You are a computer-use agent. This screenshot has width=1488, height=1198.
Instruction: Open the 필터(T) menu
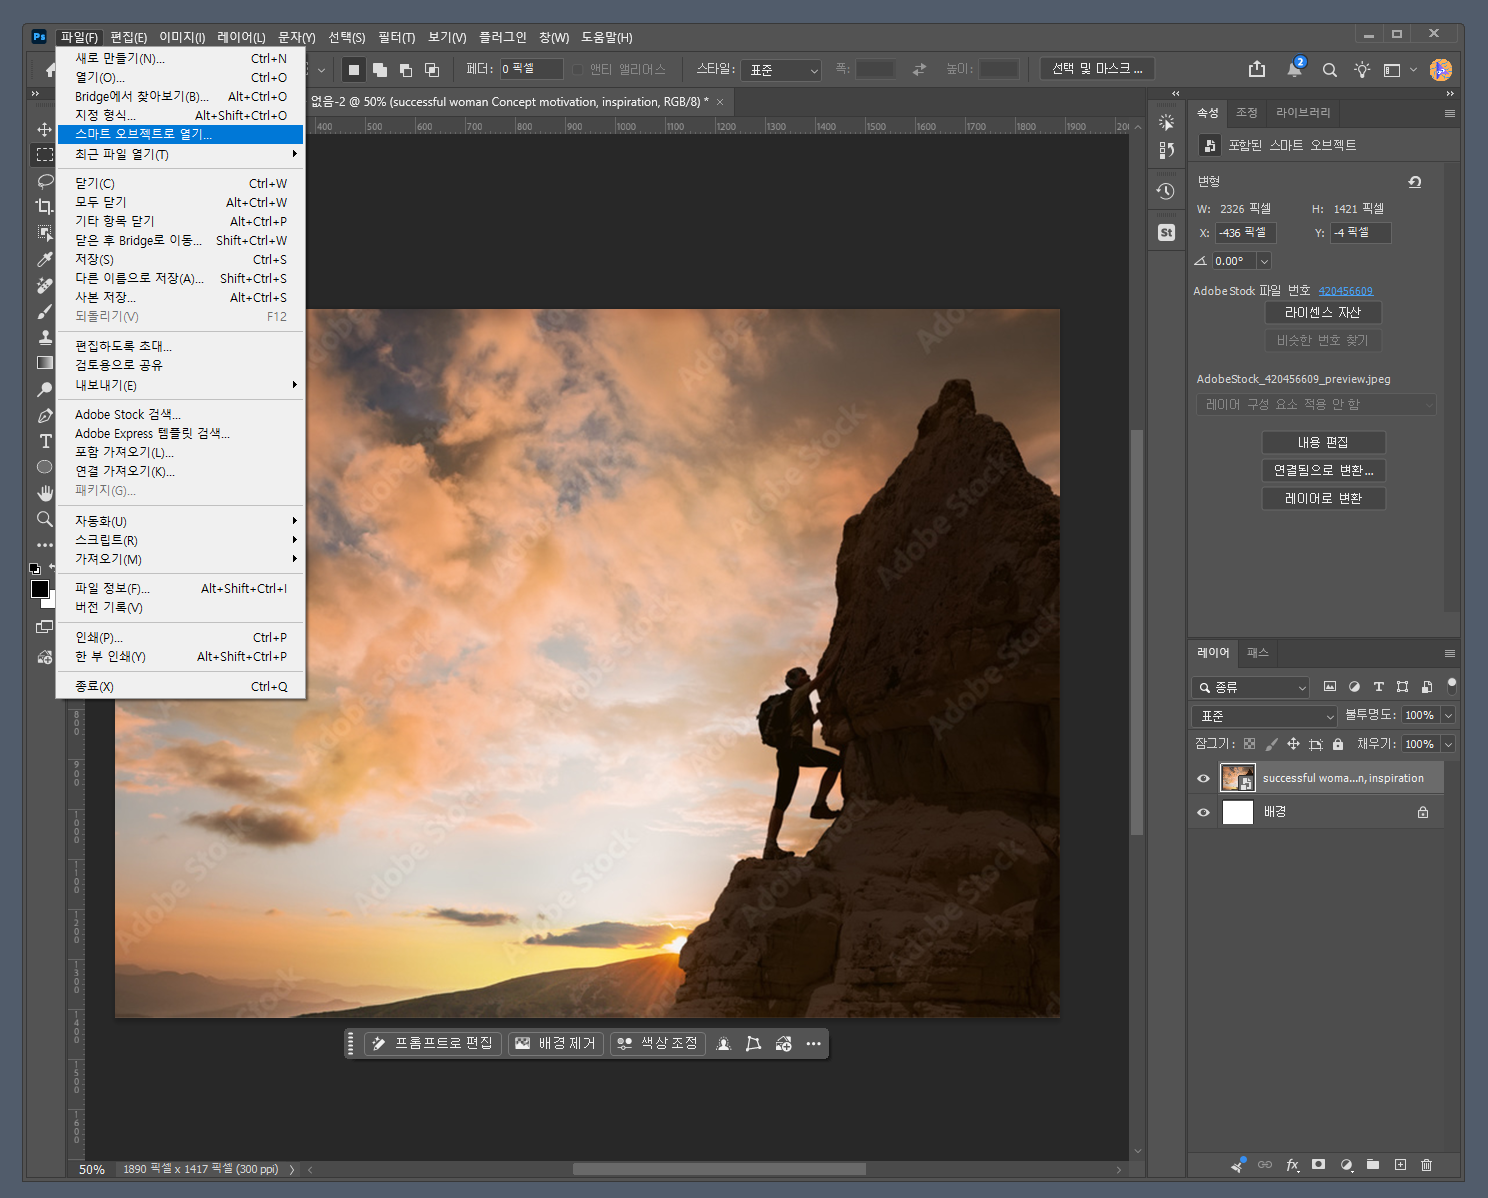[396, 37]
